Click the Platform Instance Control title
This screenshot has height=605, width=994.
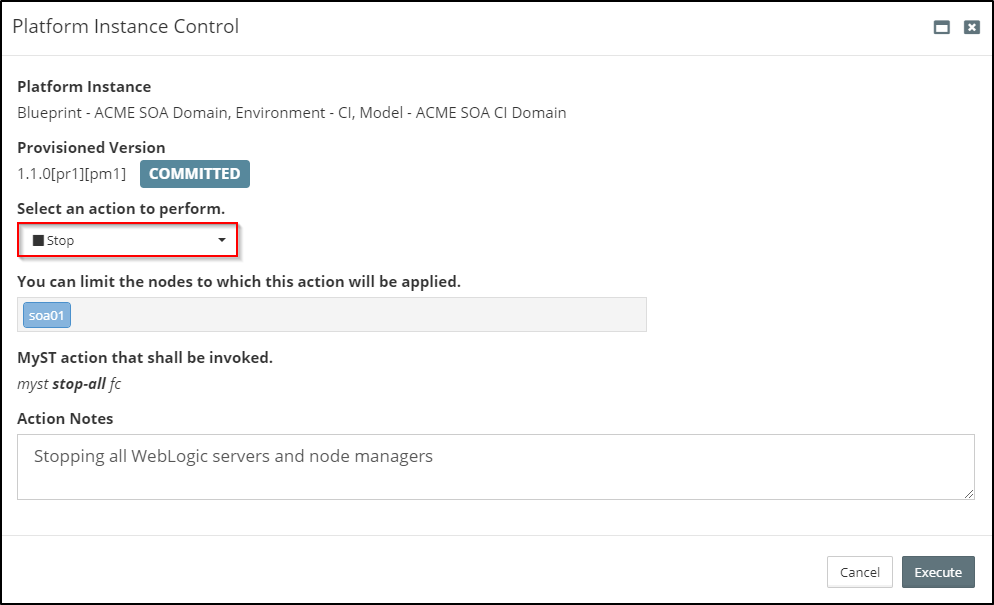click(x=126, y=27)
